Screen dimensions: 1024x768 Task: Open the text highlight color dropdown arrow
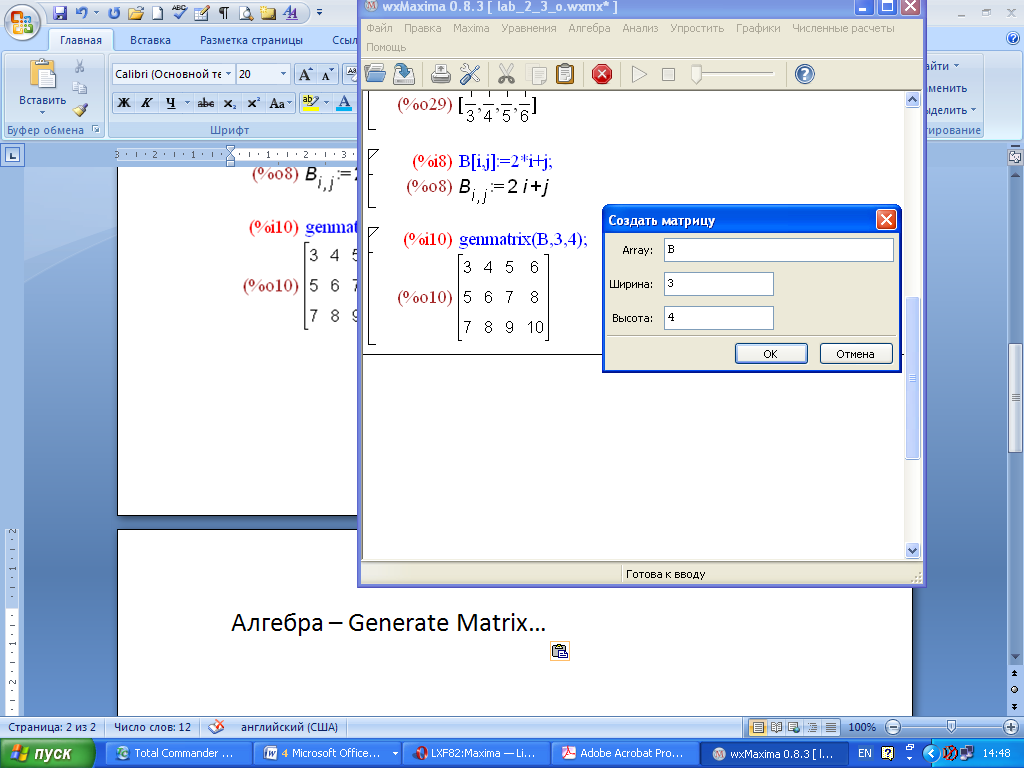pos(327,103)
